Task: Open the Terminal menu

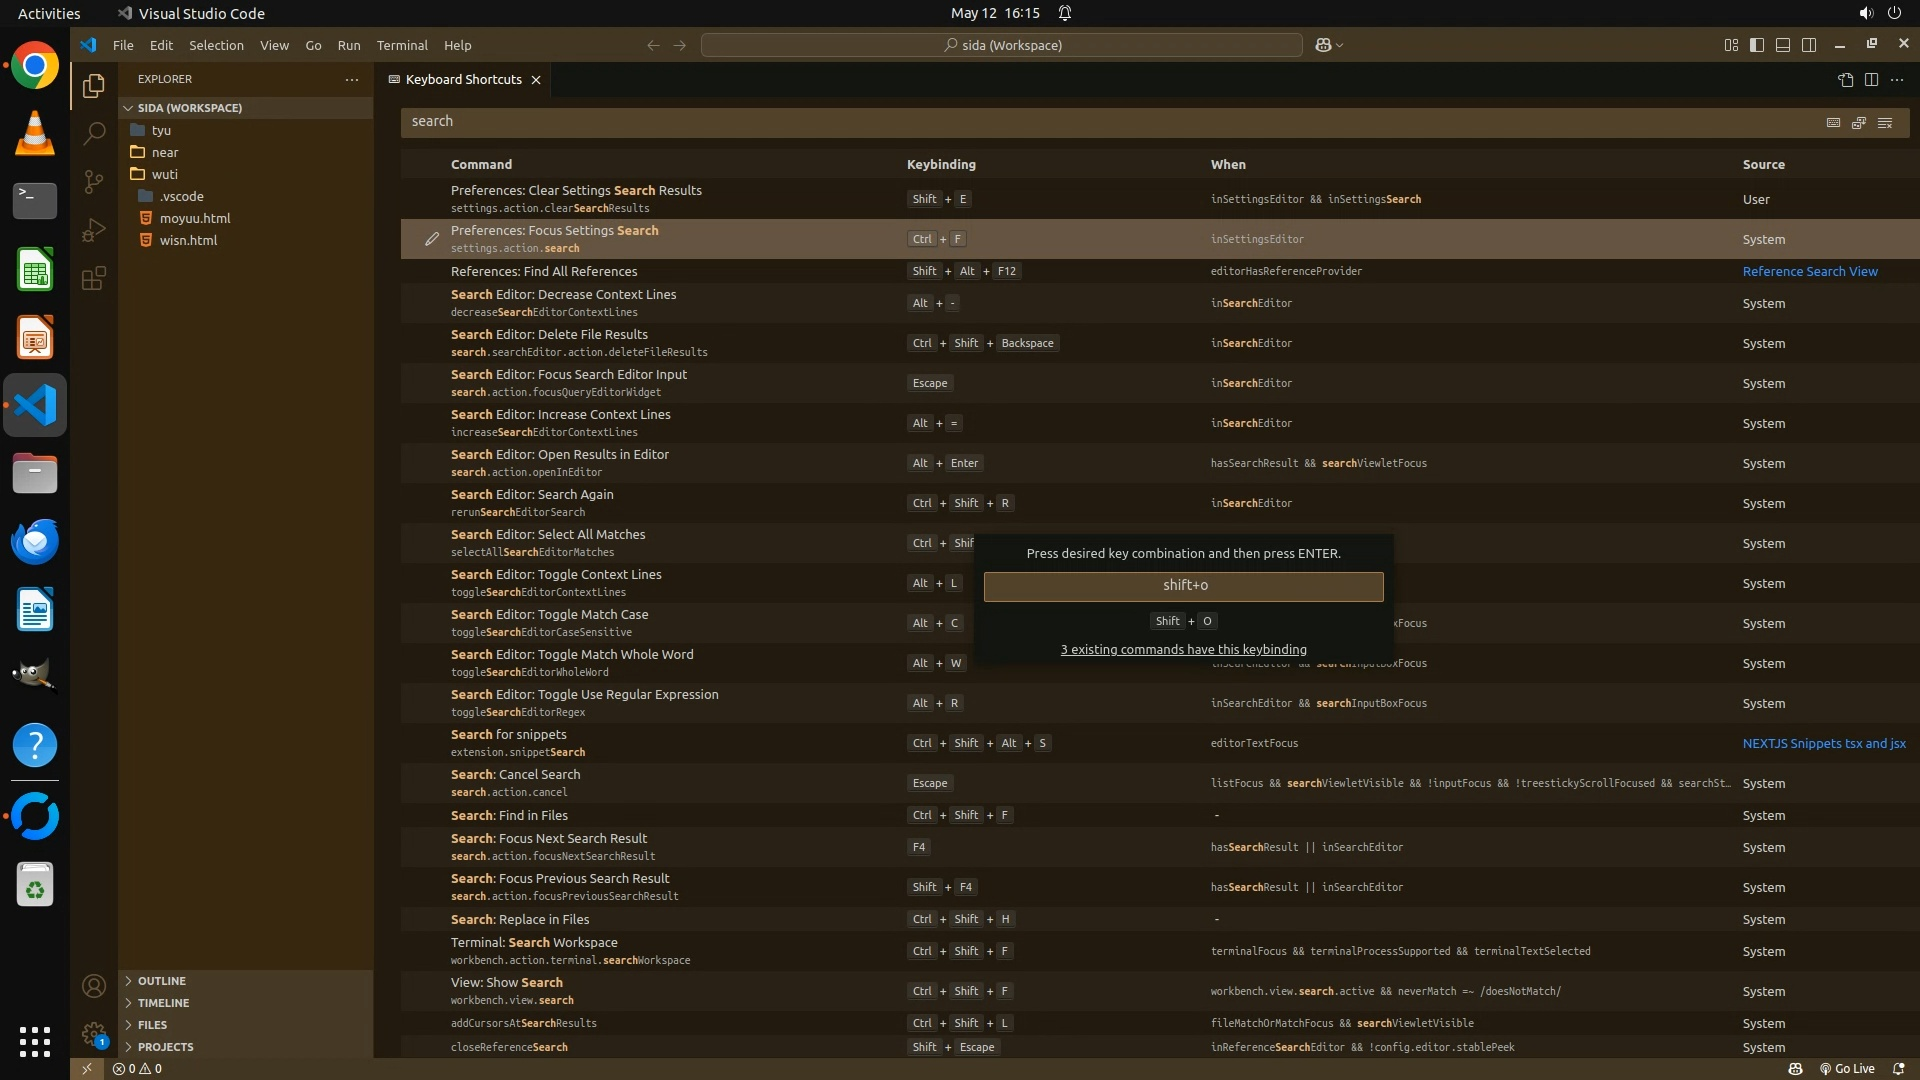Action: [402, 45]
